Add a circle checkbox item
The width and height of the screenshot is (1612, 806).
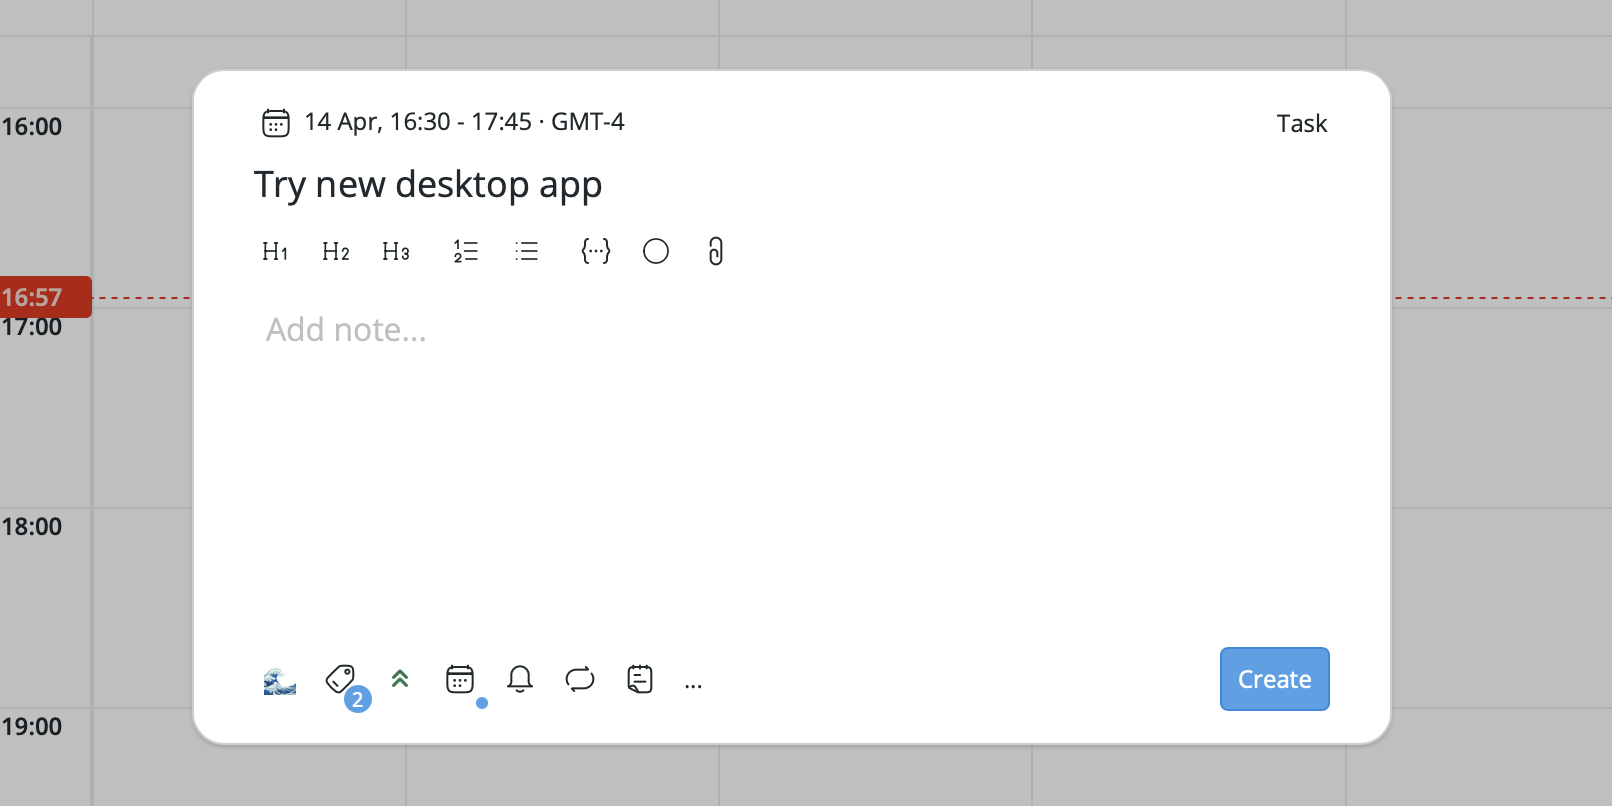pos(656,251)
